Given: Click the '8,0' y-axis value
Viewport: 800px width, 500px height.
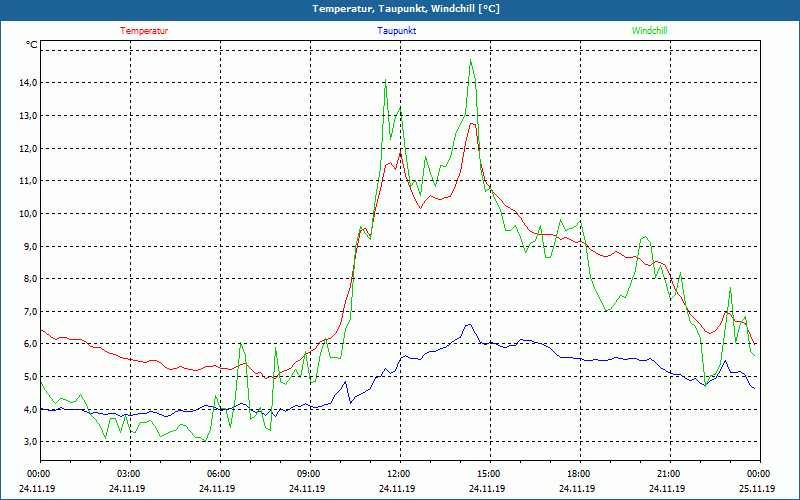Looking at the screenshot, I should point(31,279).
